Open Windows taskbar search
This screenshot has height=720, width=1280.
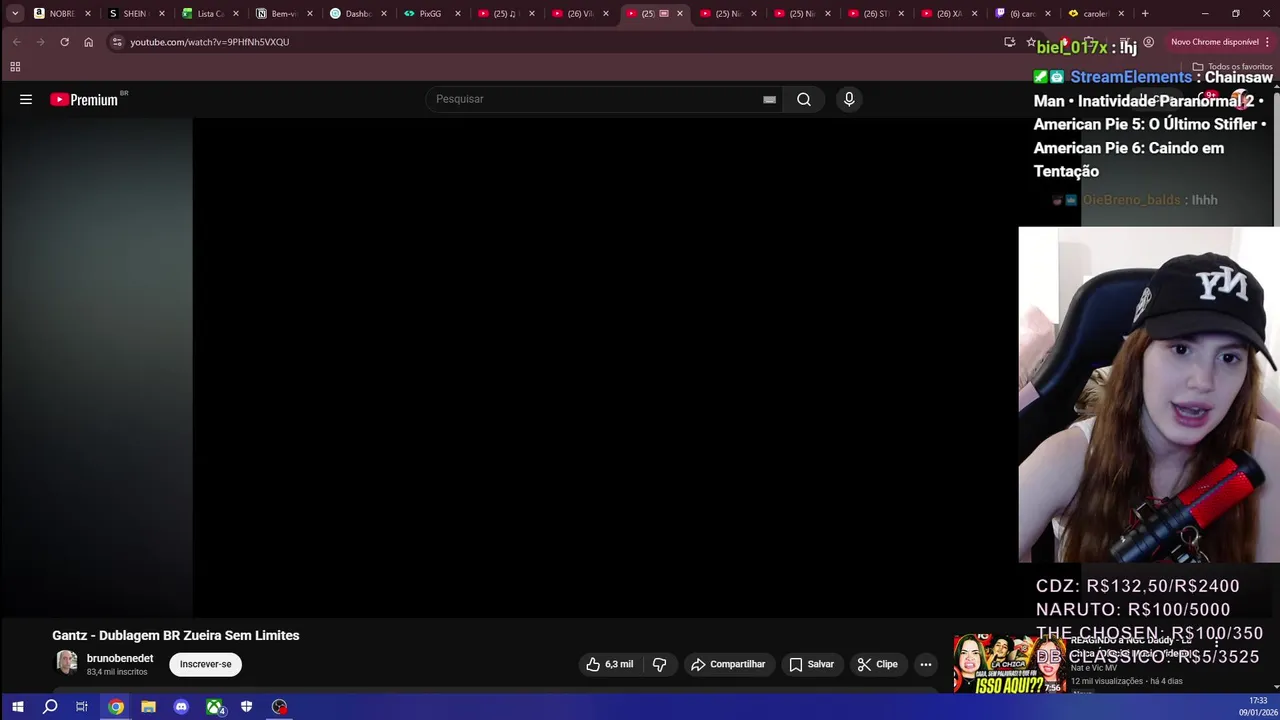point(50,707)
